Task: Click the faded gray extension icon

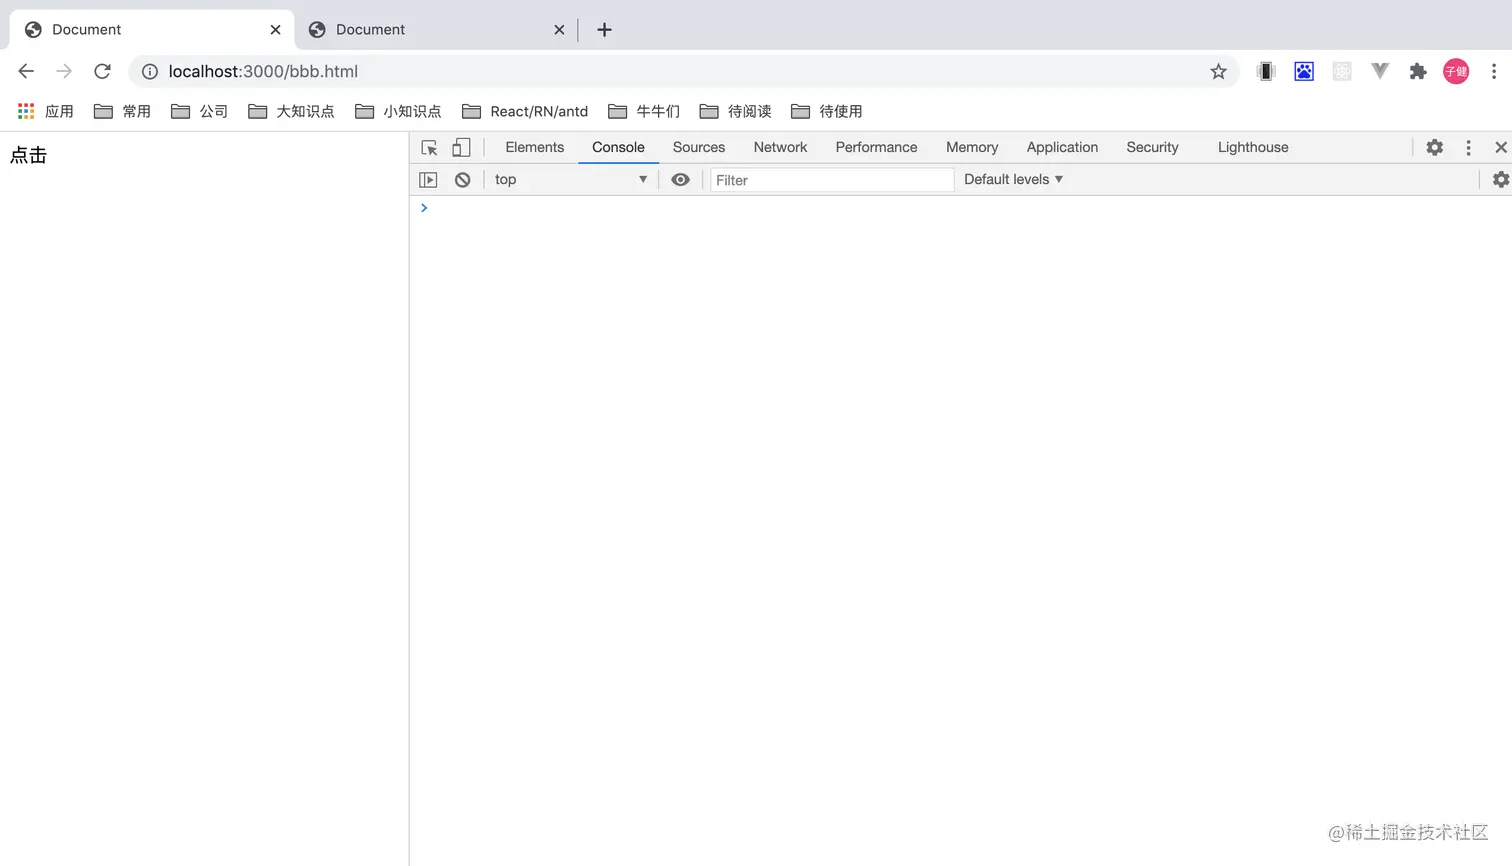Action: point(1342,71)
